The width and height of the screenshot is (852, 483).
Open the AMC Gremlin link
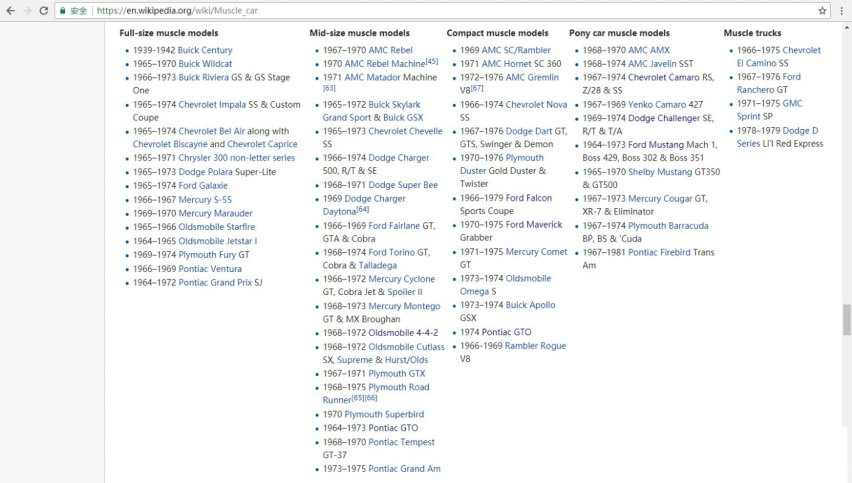point(532,77)
